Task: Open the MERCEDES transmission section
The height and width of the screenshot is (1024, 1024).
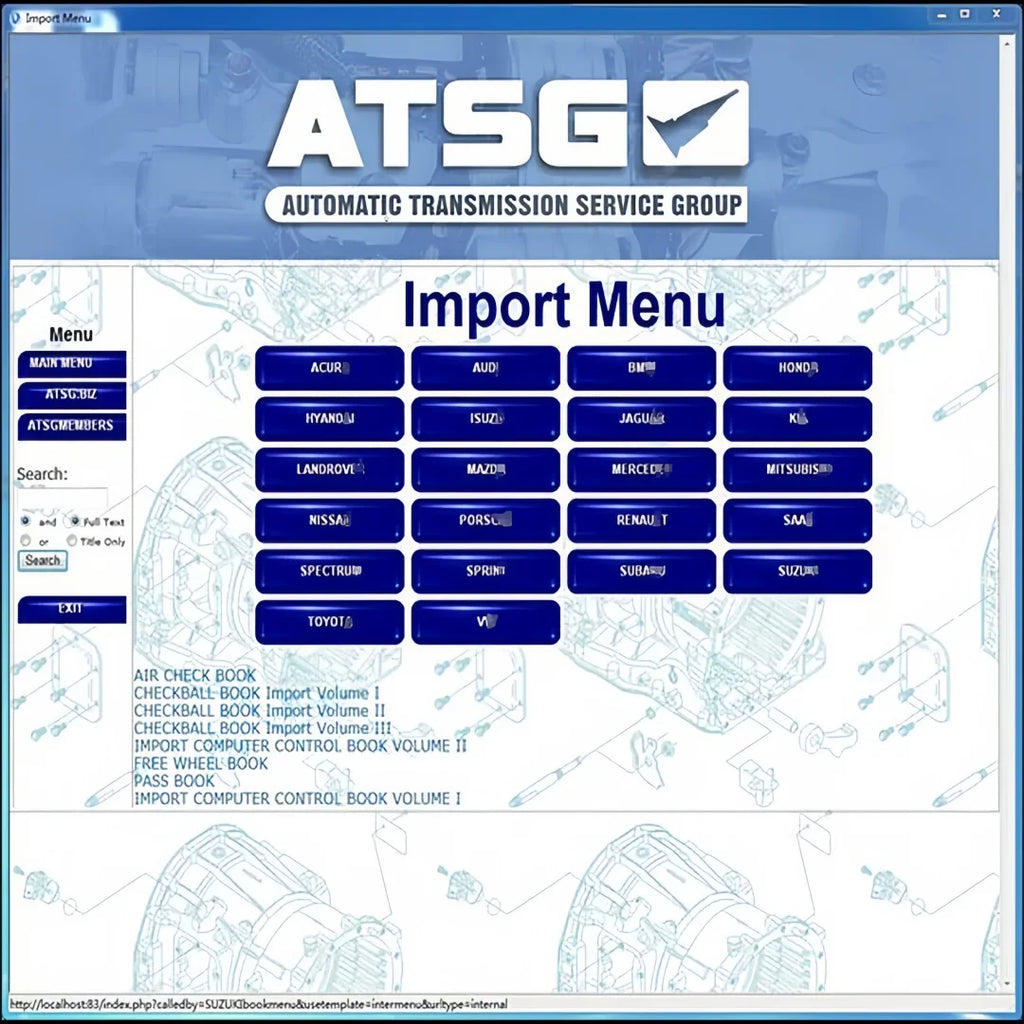Action: (x=641, y=469)
